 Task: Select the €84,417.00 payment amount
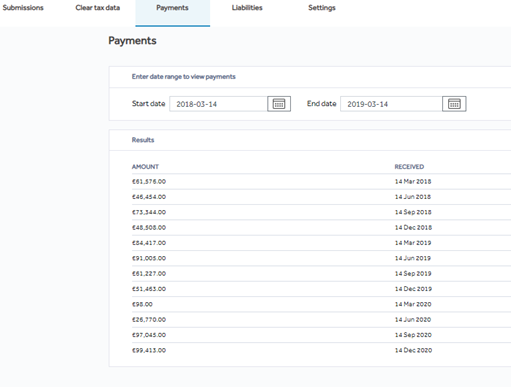149,243
